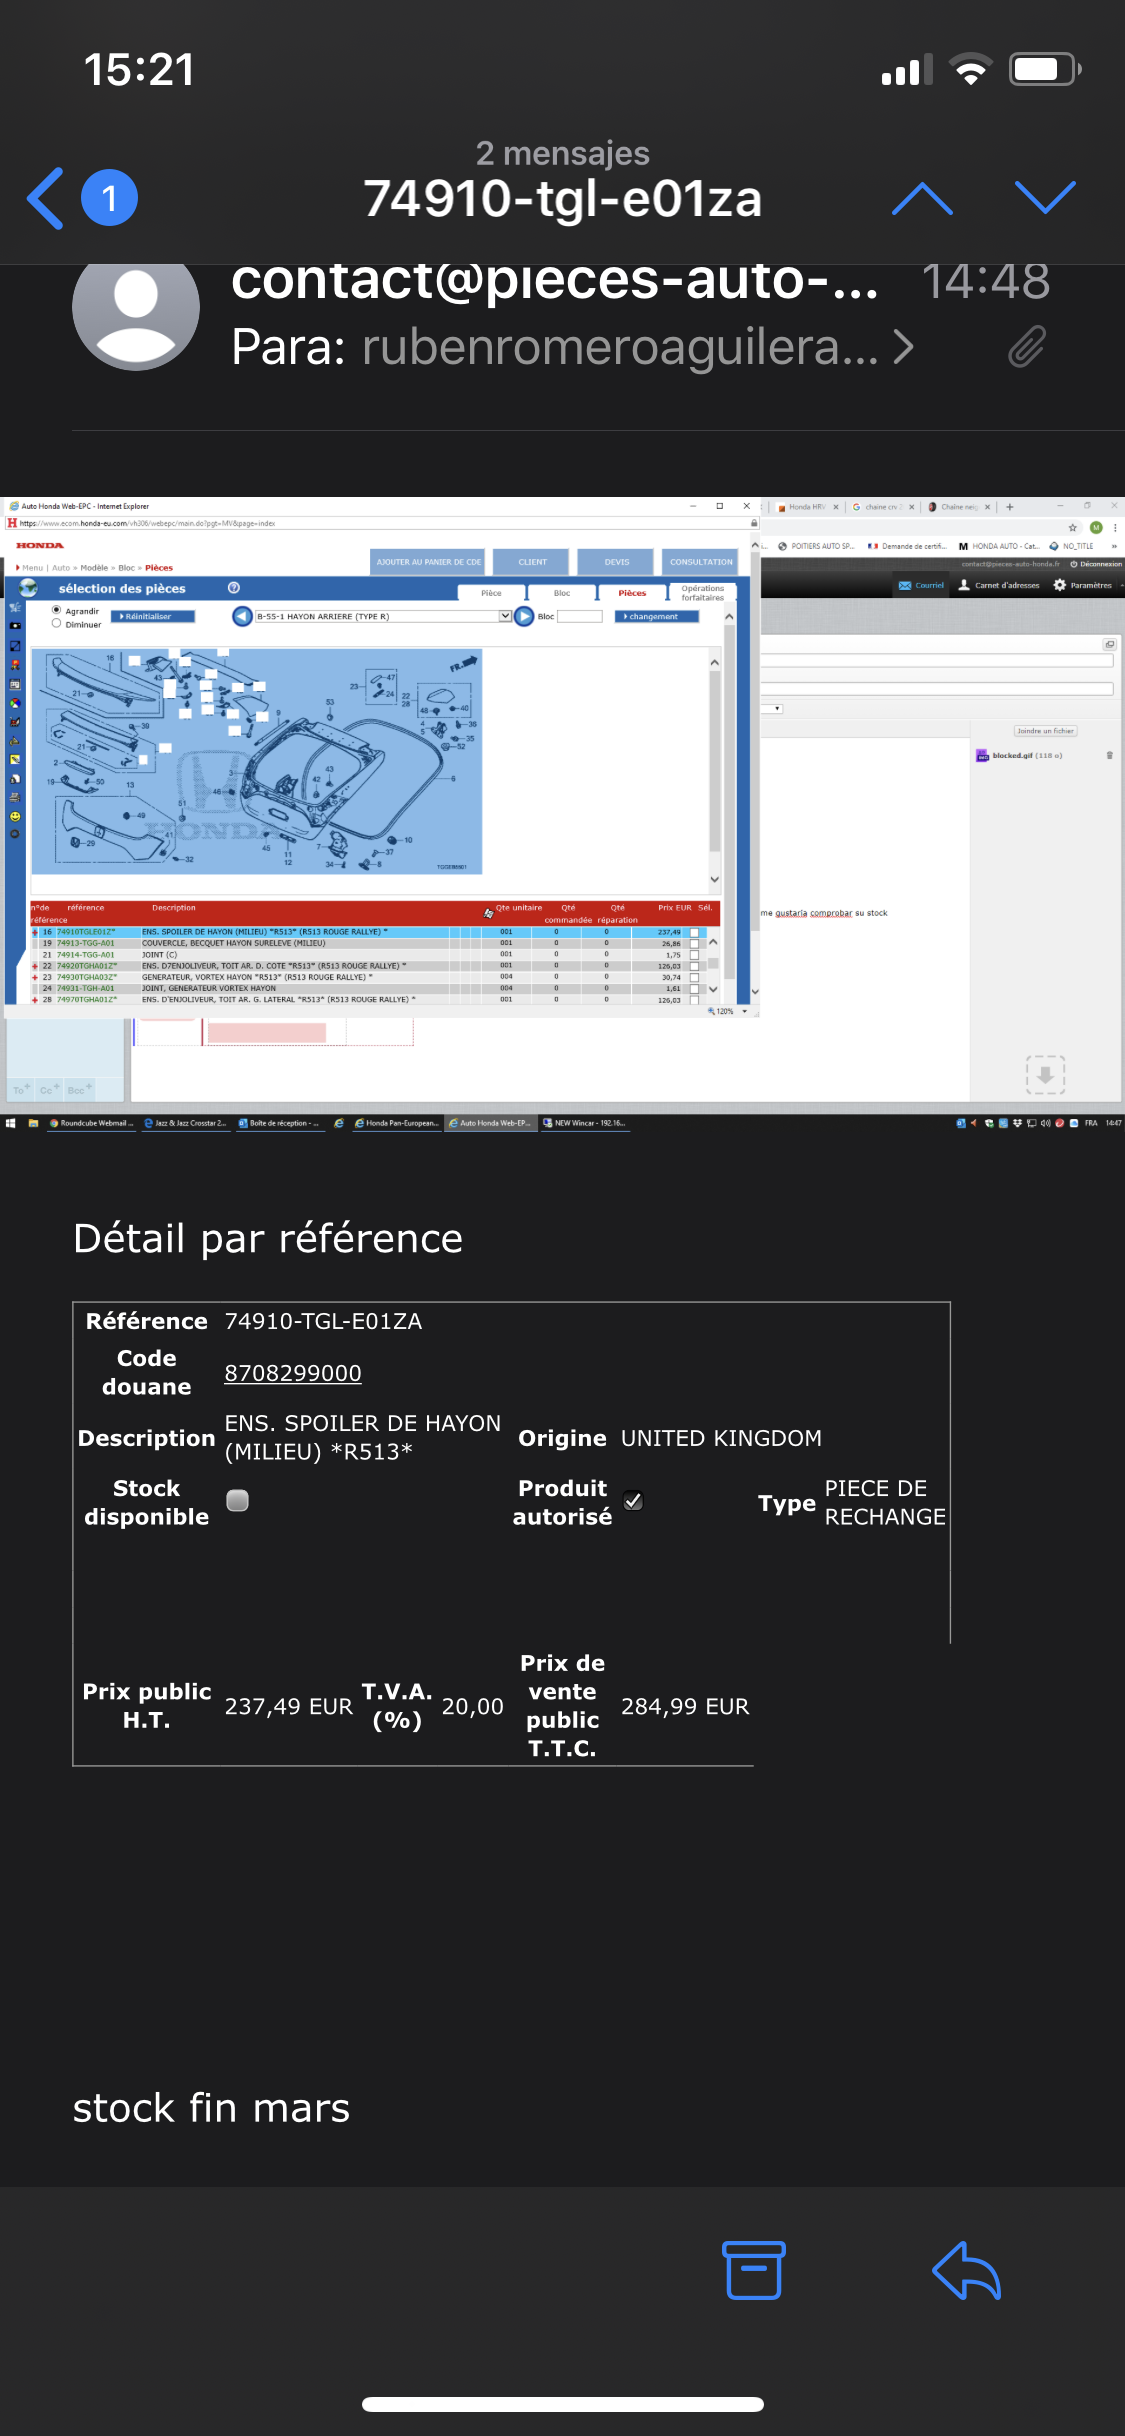Image resolution: width=1125 pixels, height=2436 pixels.
Task: Open a new Chrome tab with plus icon
Action: pyautogui.click(x=1010, y=507)
